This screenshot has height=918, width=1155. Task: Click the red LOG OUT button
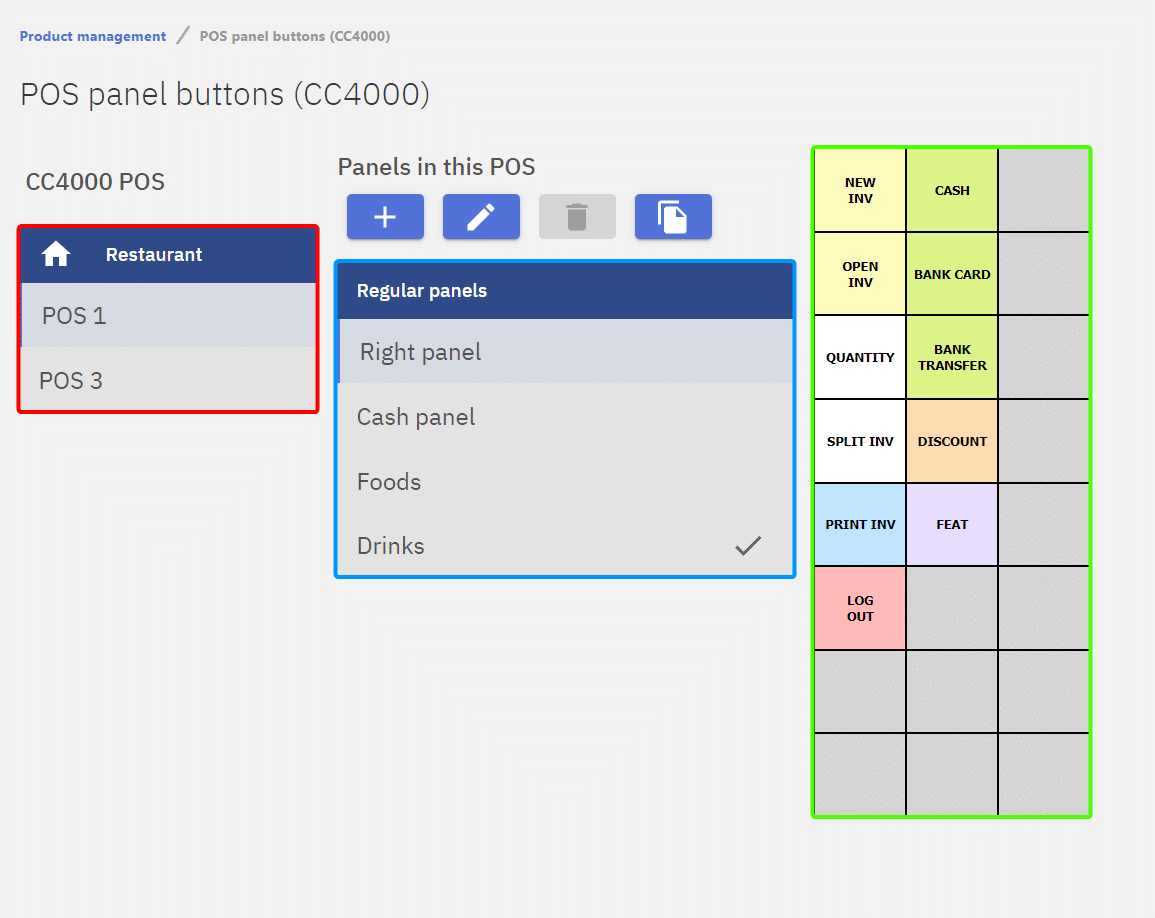pos(860,608)
